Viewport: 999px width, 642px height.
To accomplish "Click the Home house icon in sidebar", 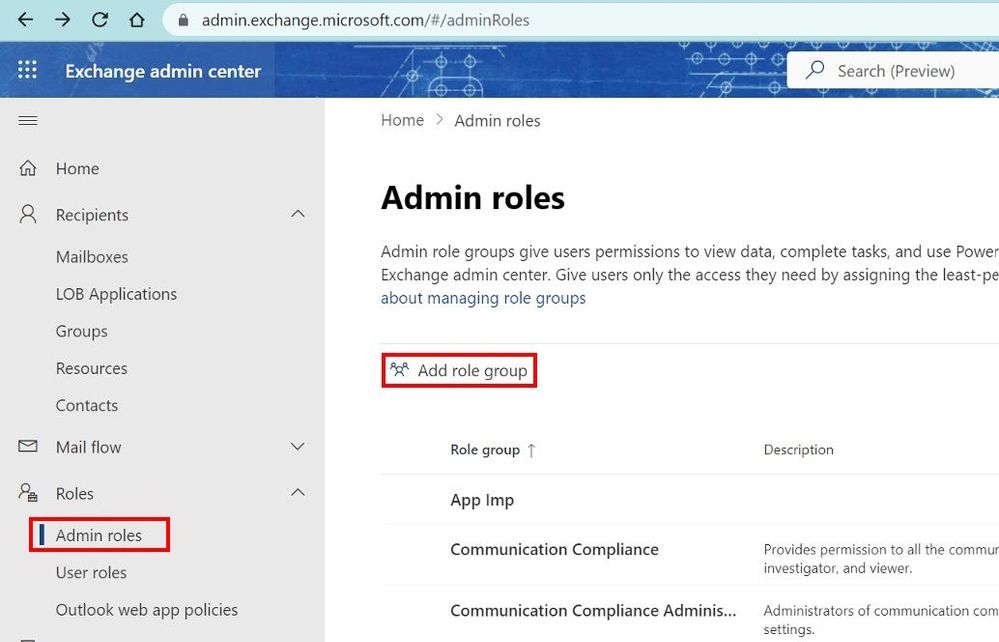I will (27, 168).
